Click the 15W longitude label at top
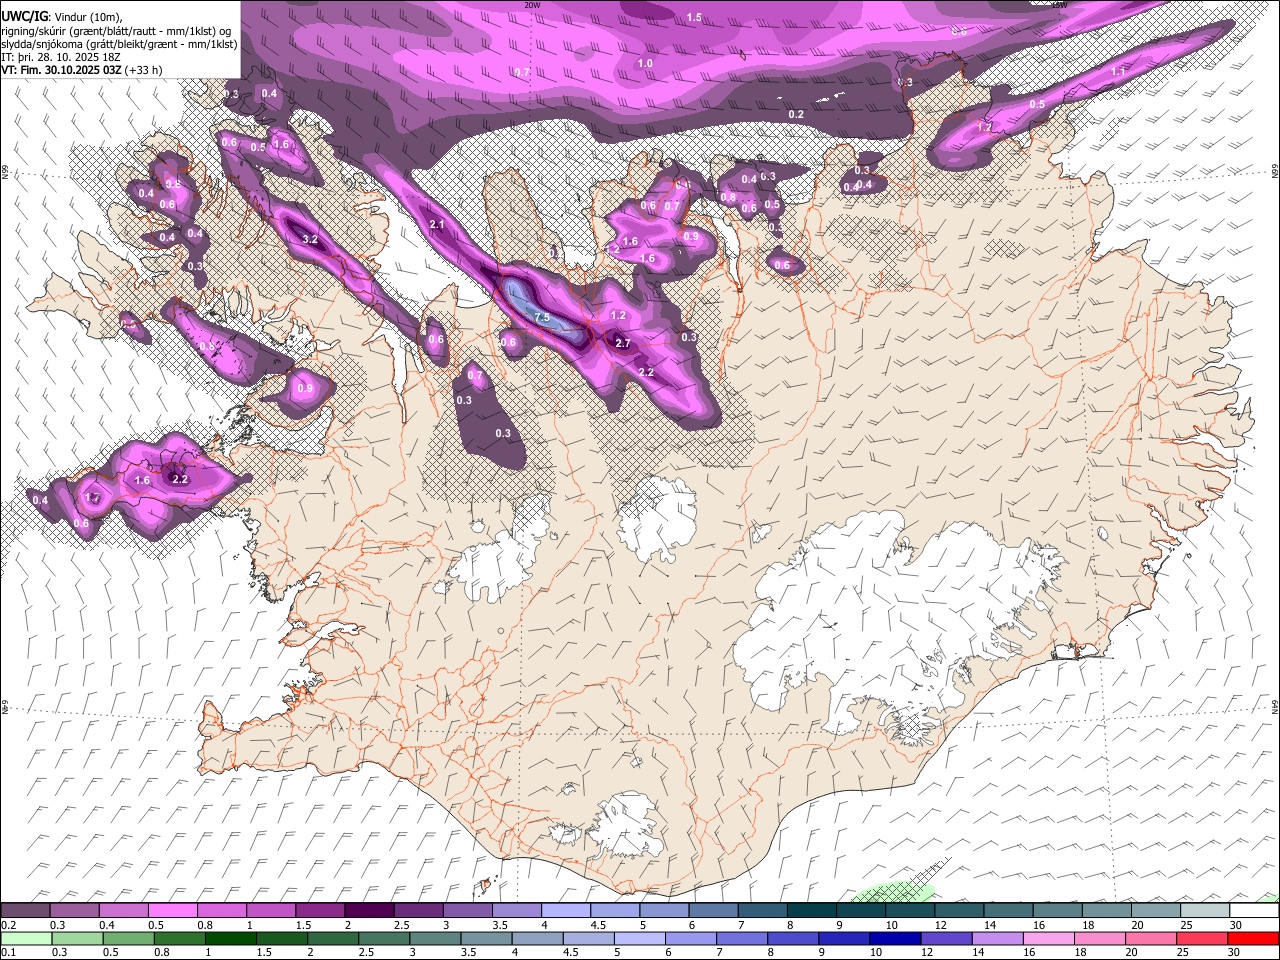This screenshot has width=1280, height=960. tap(1059, 5)
